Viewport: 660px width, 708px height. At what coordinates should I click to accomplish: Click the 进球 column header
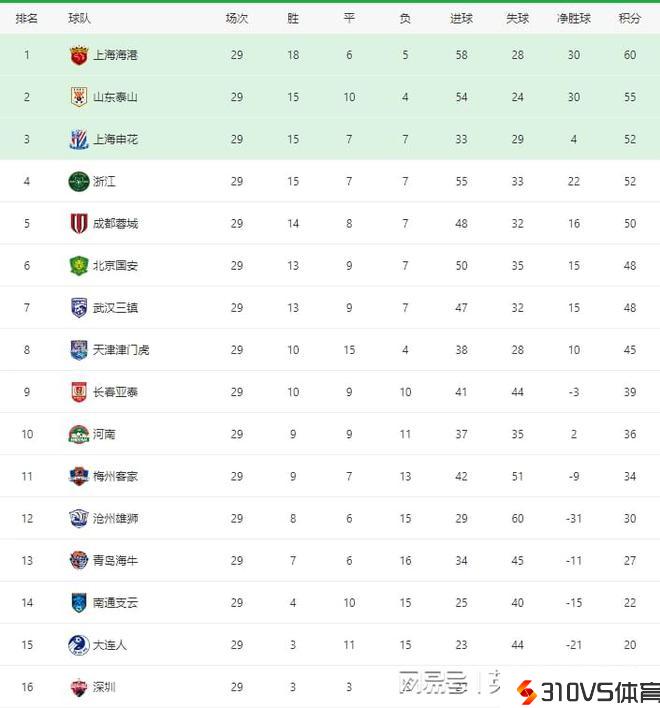(x=461, y=19)
